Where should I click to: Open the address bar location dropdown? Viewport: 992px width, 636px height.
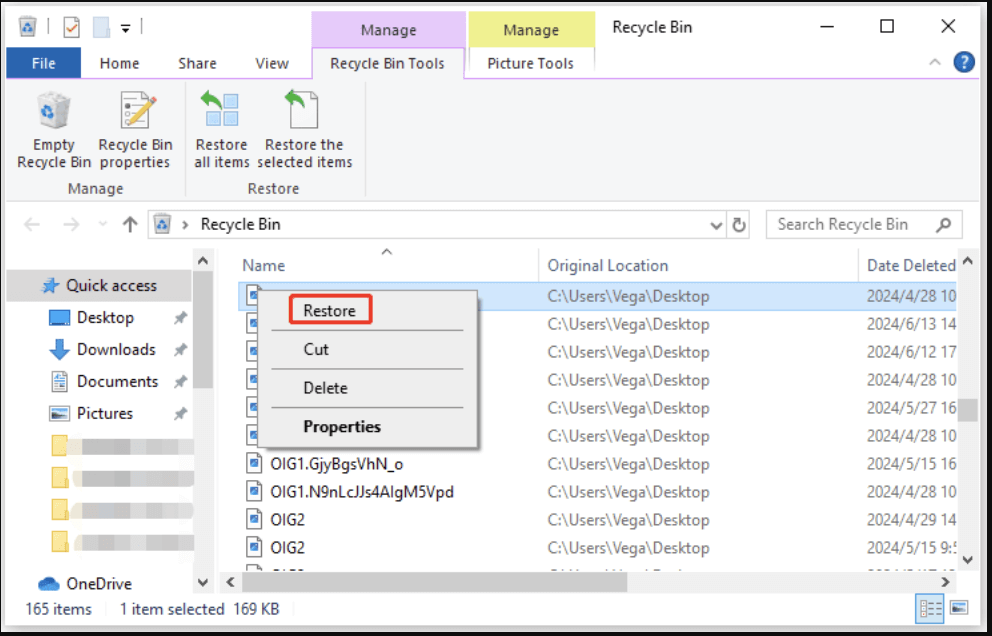coord(715,224)
